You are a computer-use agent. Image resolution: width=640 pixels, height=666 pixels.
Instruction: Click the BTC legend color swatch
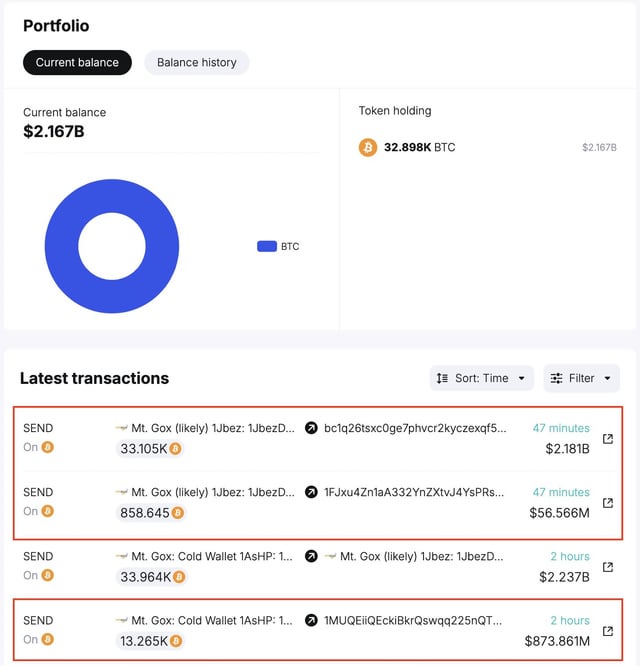[266, 246]
